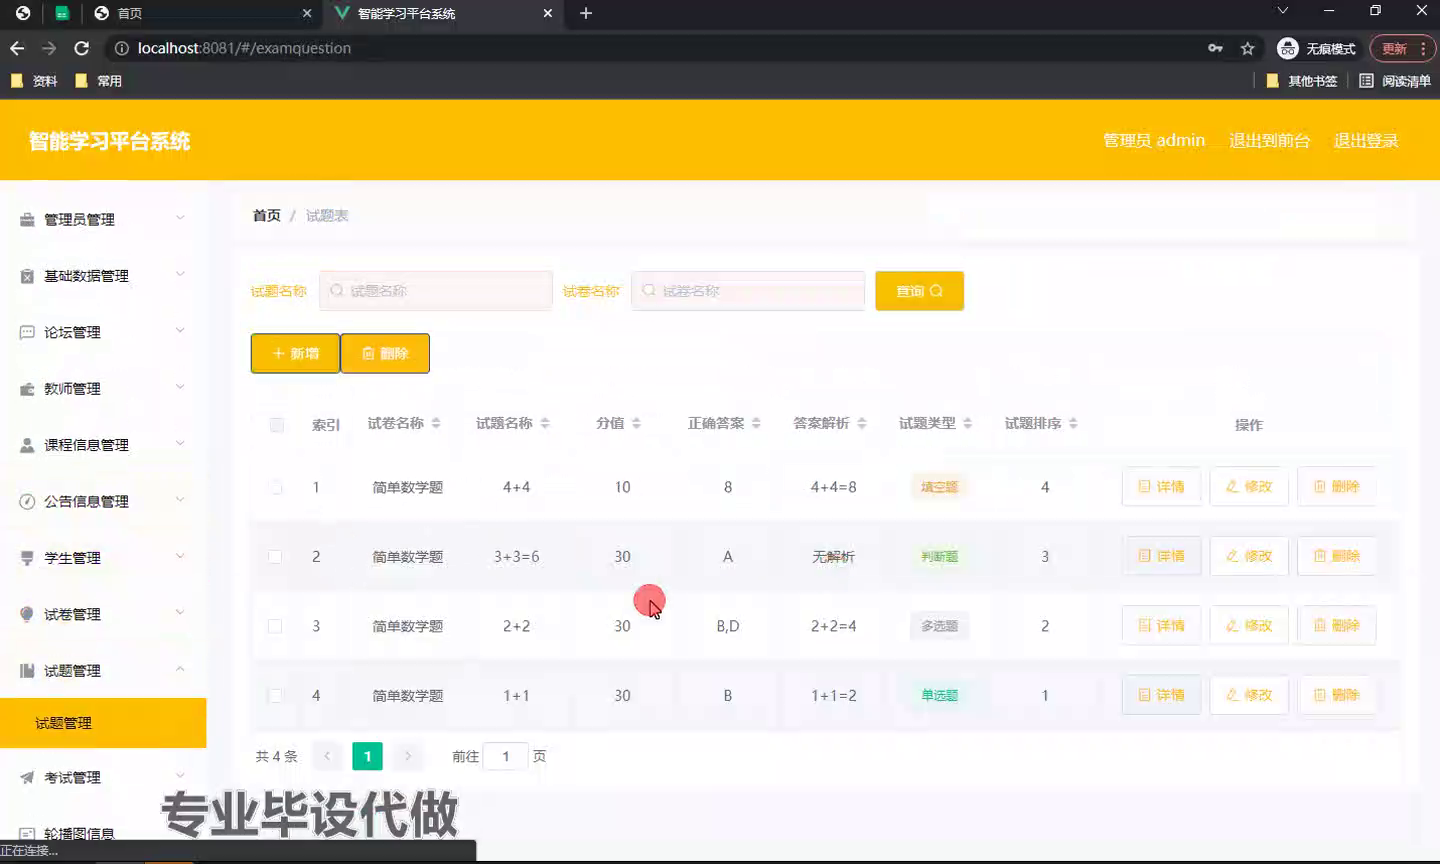Viewport: 1440px width, 864px height.
Task: Reload the page with refresh icon
Action: [82, 48]
